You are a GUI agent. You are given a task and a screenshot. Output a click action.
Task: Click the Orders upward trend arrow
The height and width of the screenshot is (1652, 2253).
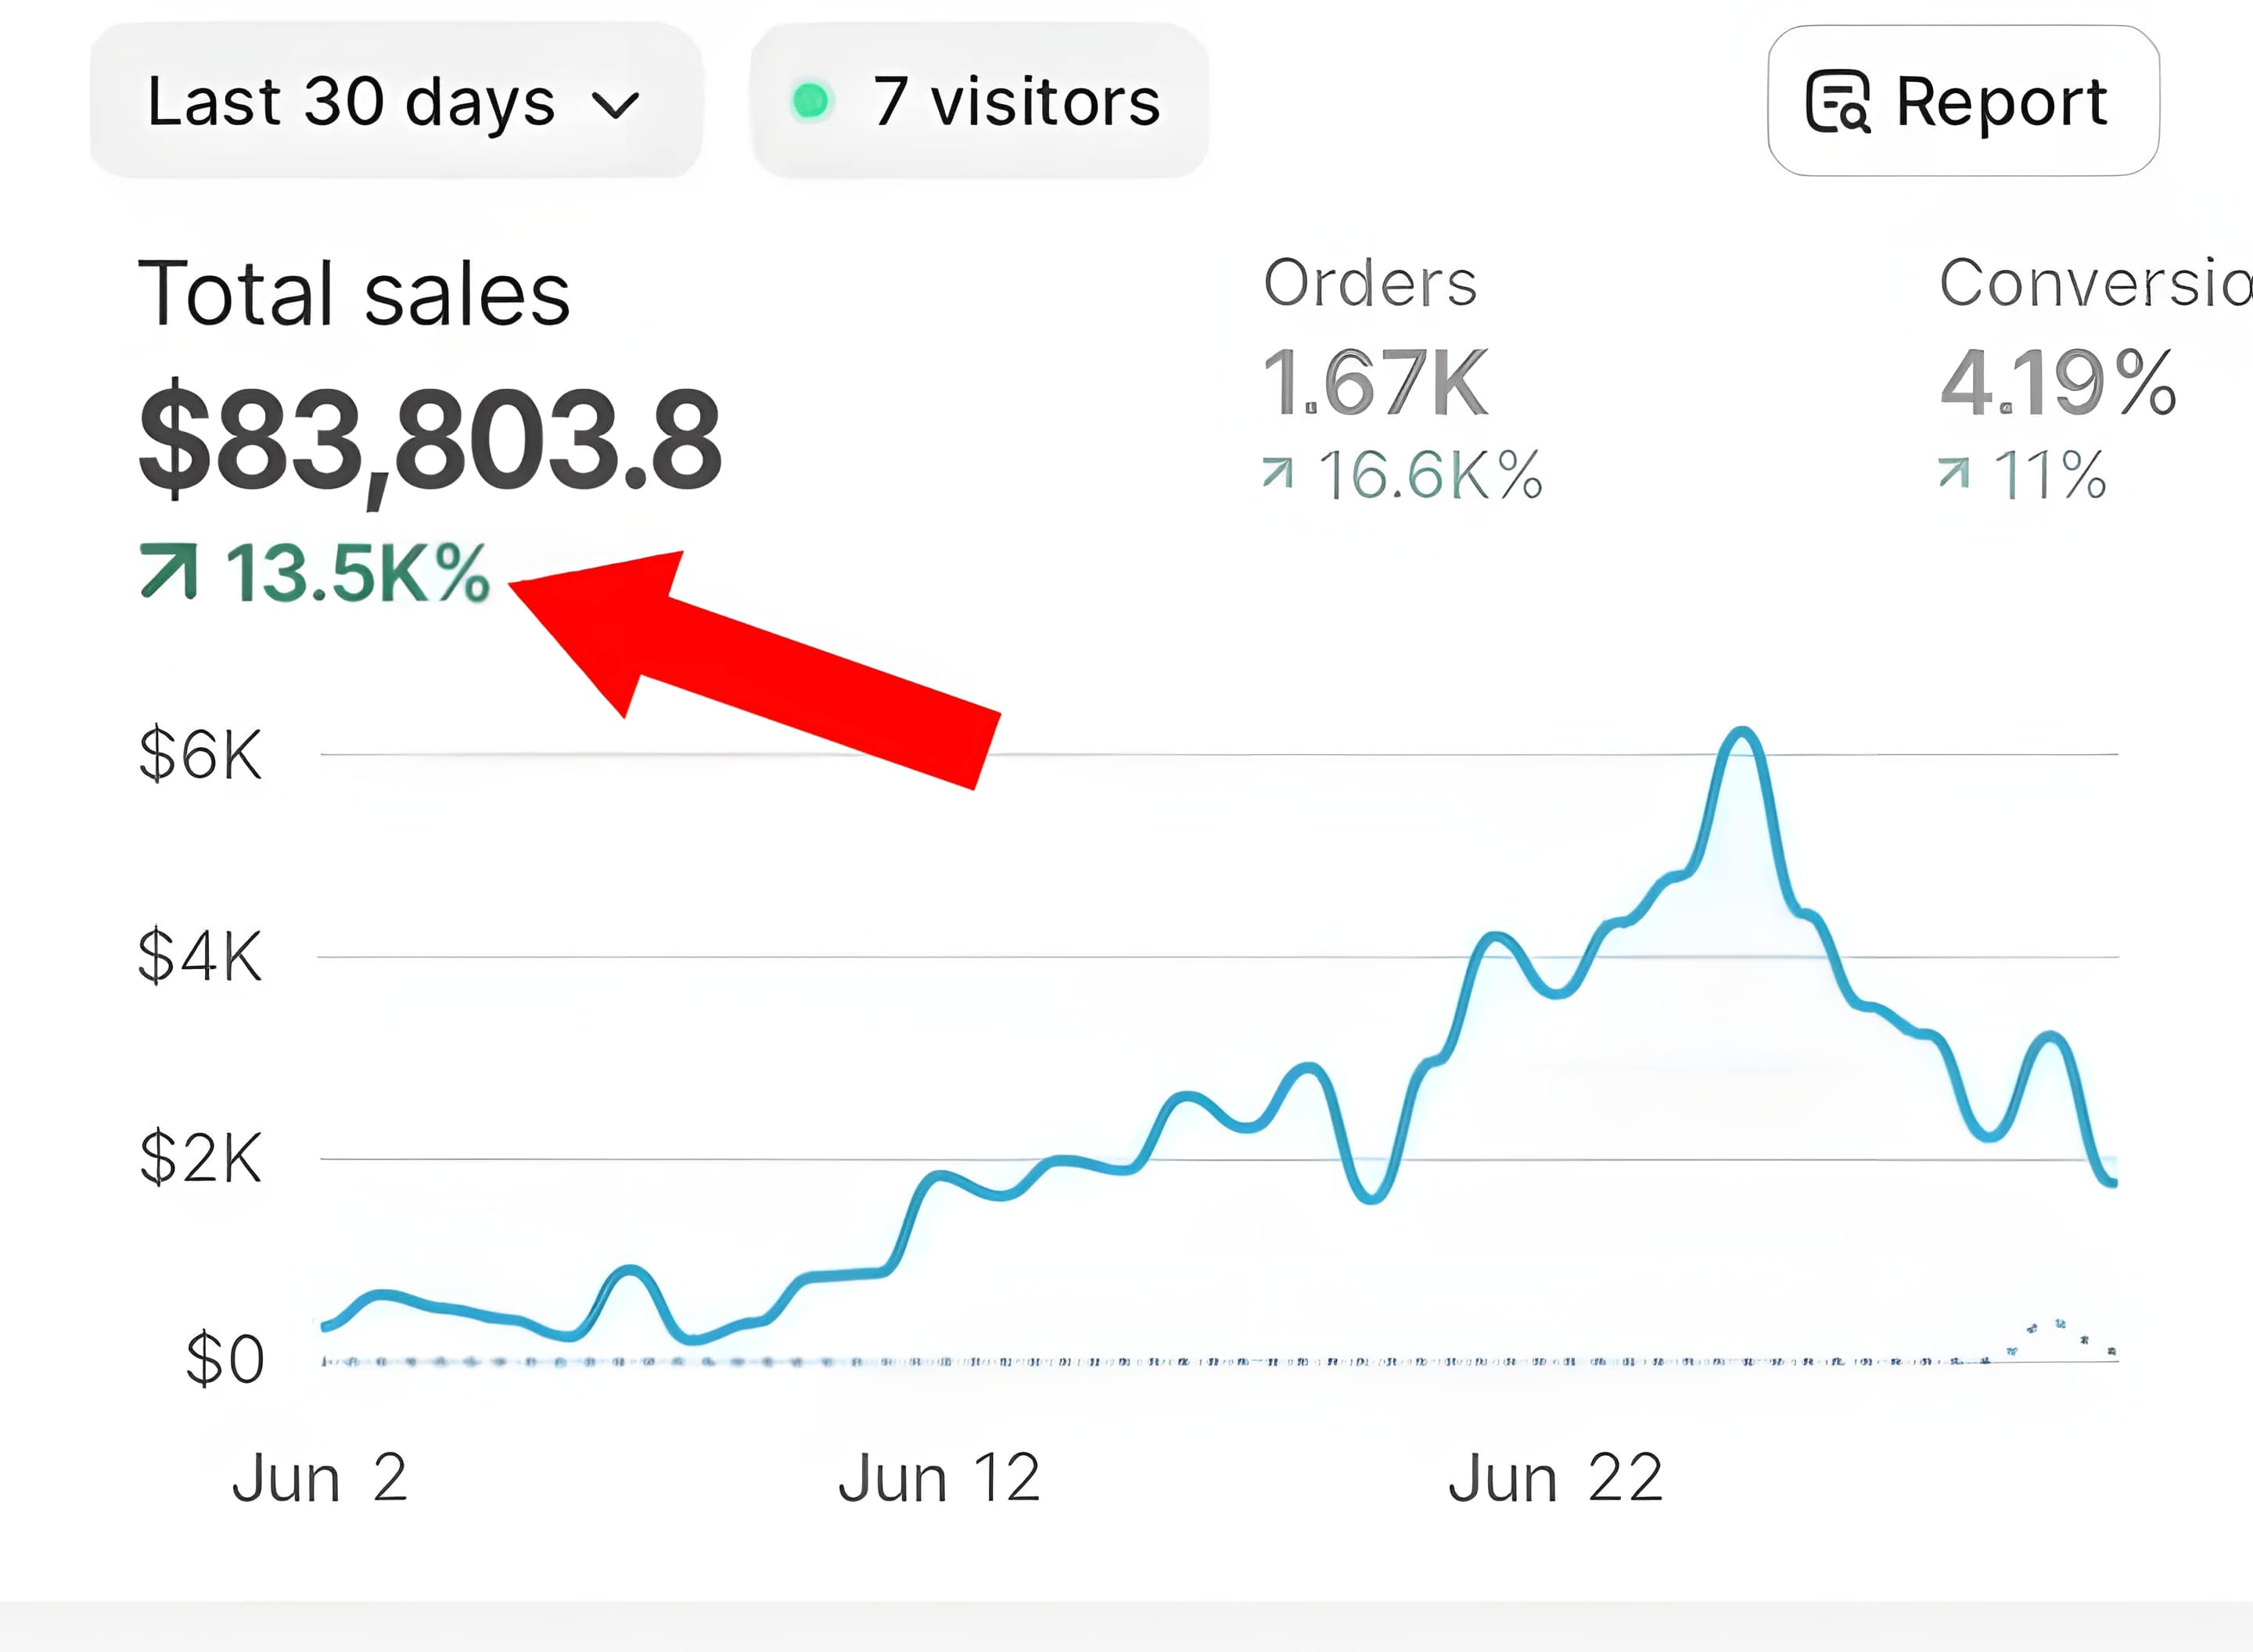point(1277,472)
